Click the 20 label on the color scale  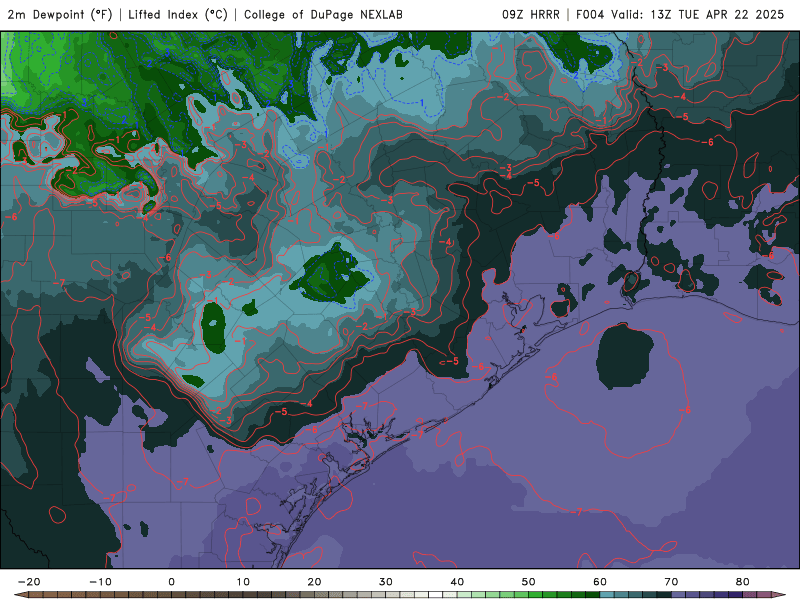coord(314,582)
